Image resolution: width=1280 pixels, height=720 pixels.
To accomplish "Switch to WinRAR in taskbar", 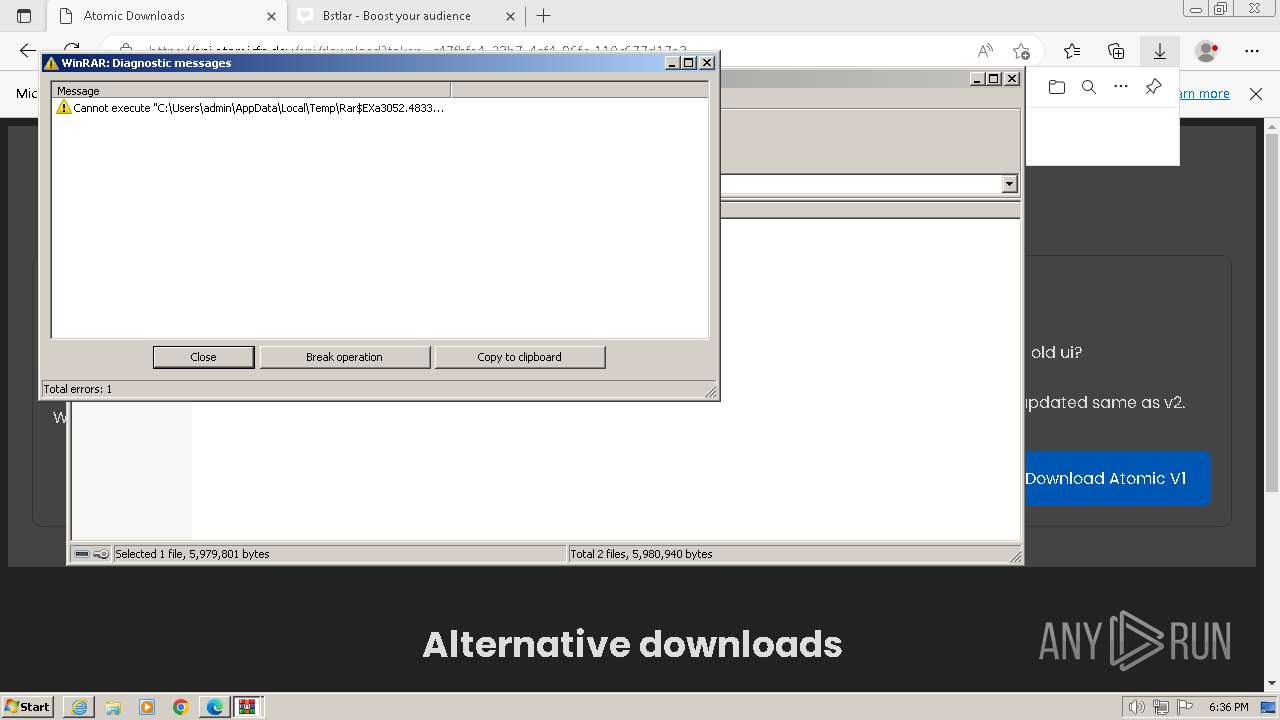I will pos(247,707).
